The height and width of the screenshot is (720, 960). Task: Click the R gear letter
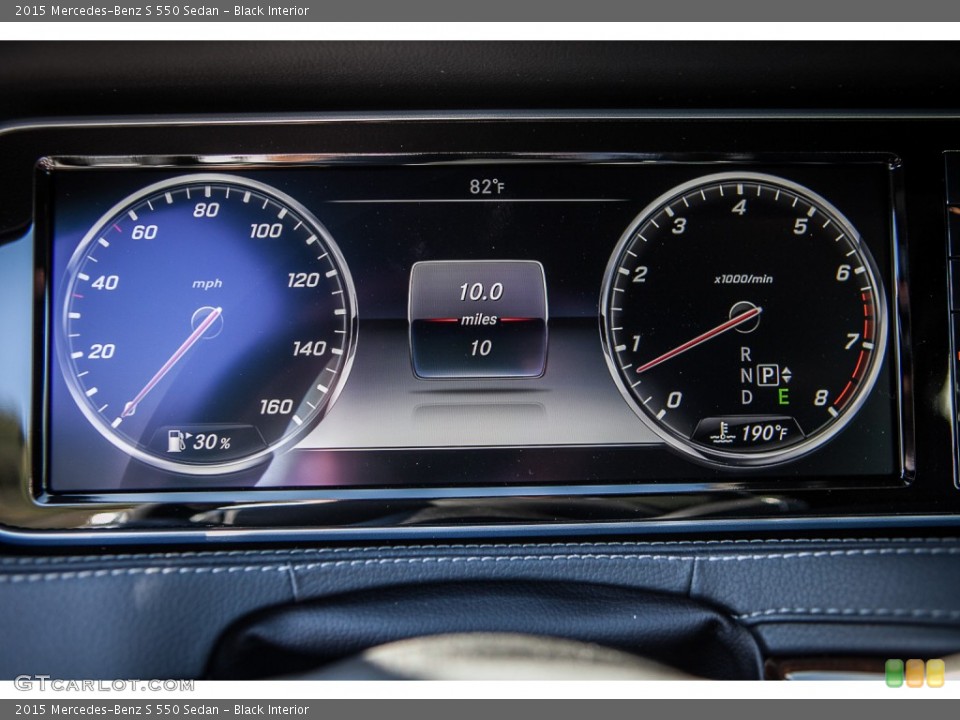746,354
